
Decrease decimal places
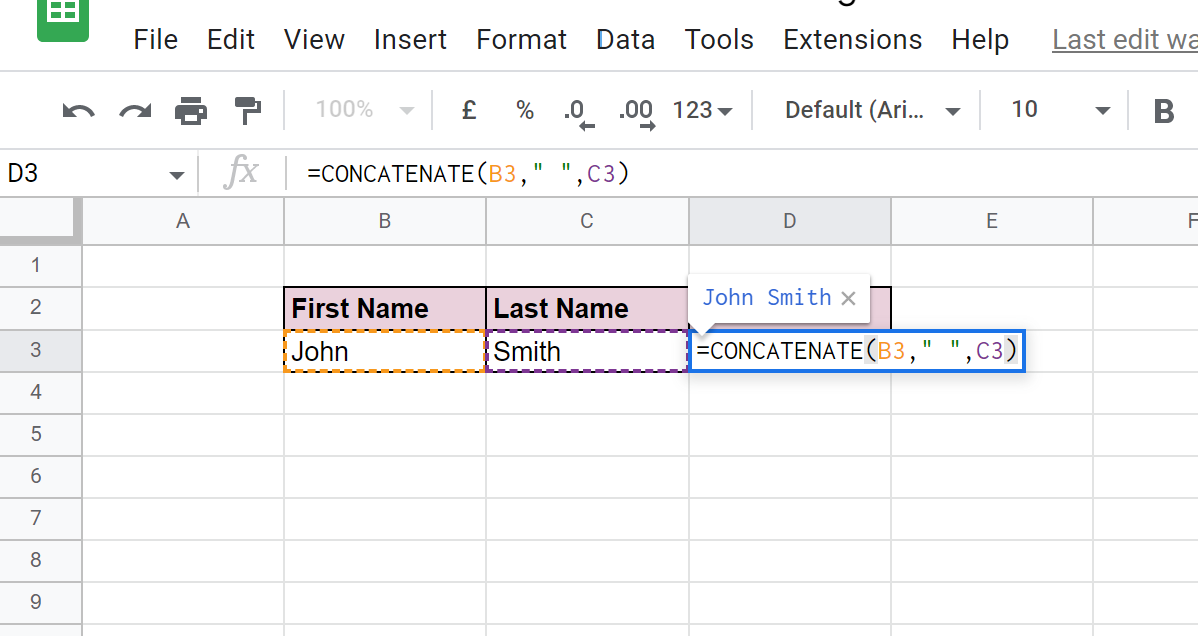[x=577, y=110]
